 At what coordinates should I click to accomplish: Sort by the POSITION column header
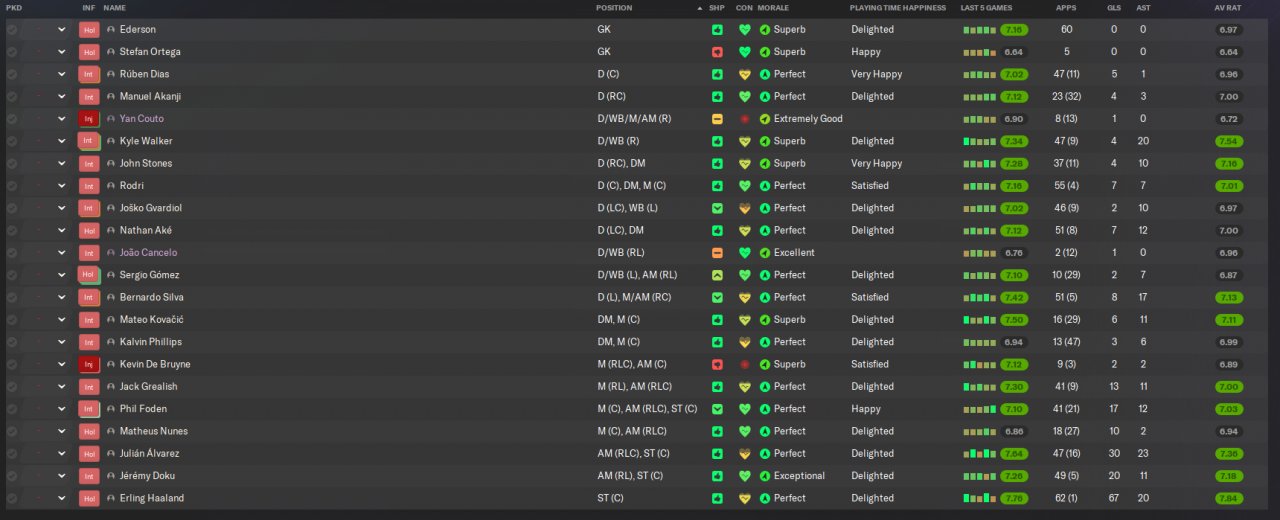point(614,8)
